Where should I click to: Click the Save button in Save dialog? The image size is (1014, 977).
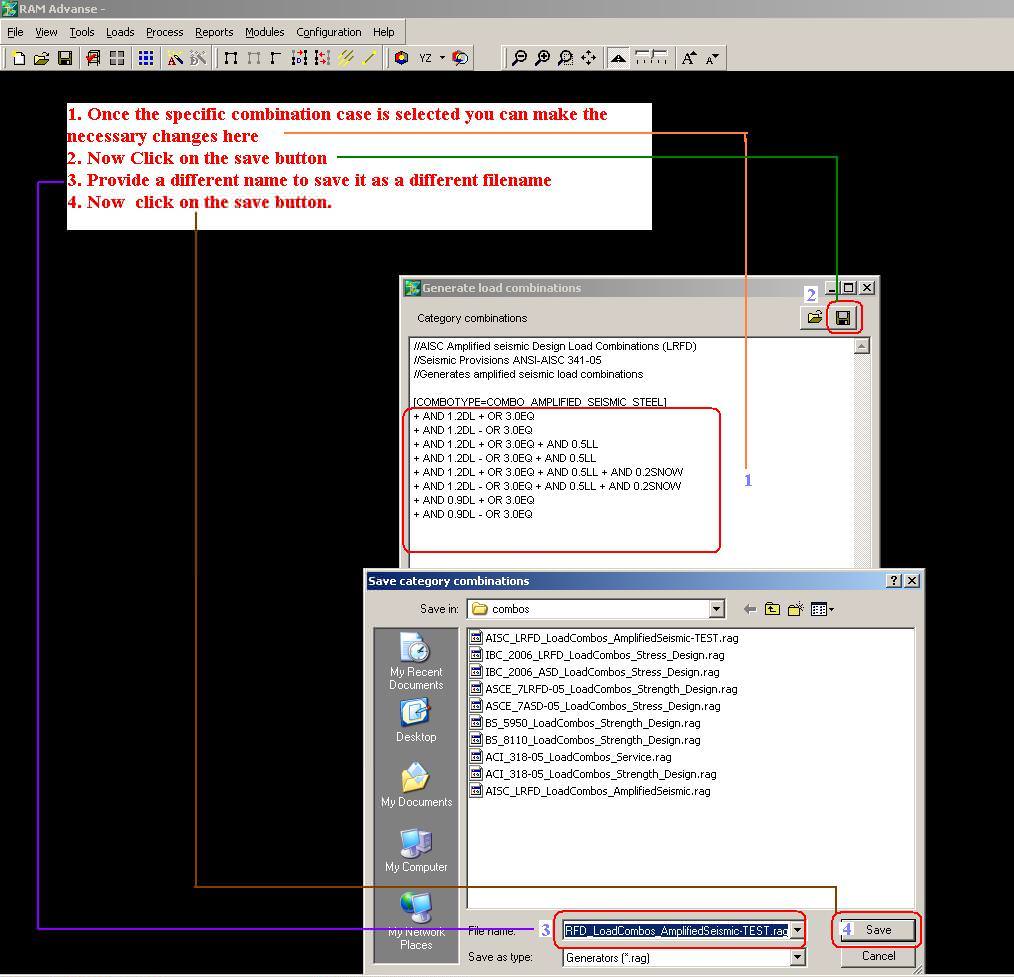(x=878, y=930)
